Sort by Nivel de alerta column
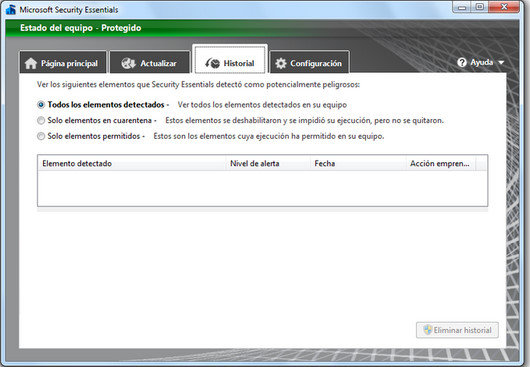Viewport: 530px width, 367px height. click(x=268, y=164)
